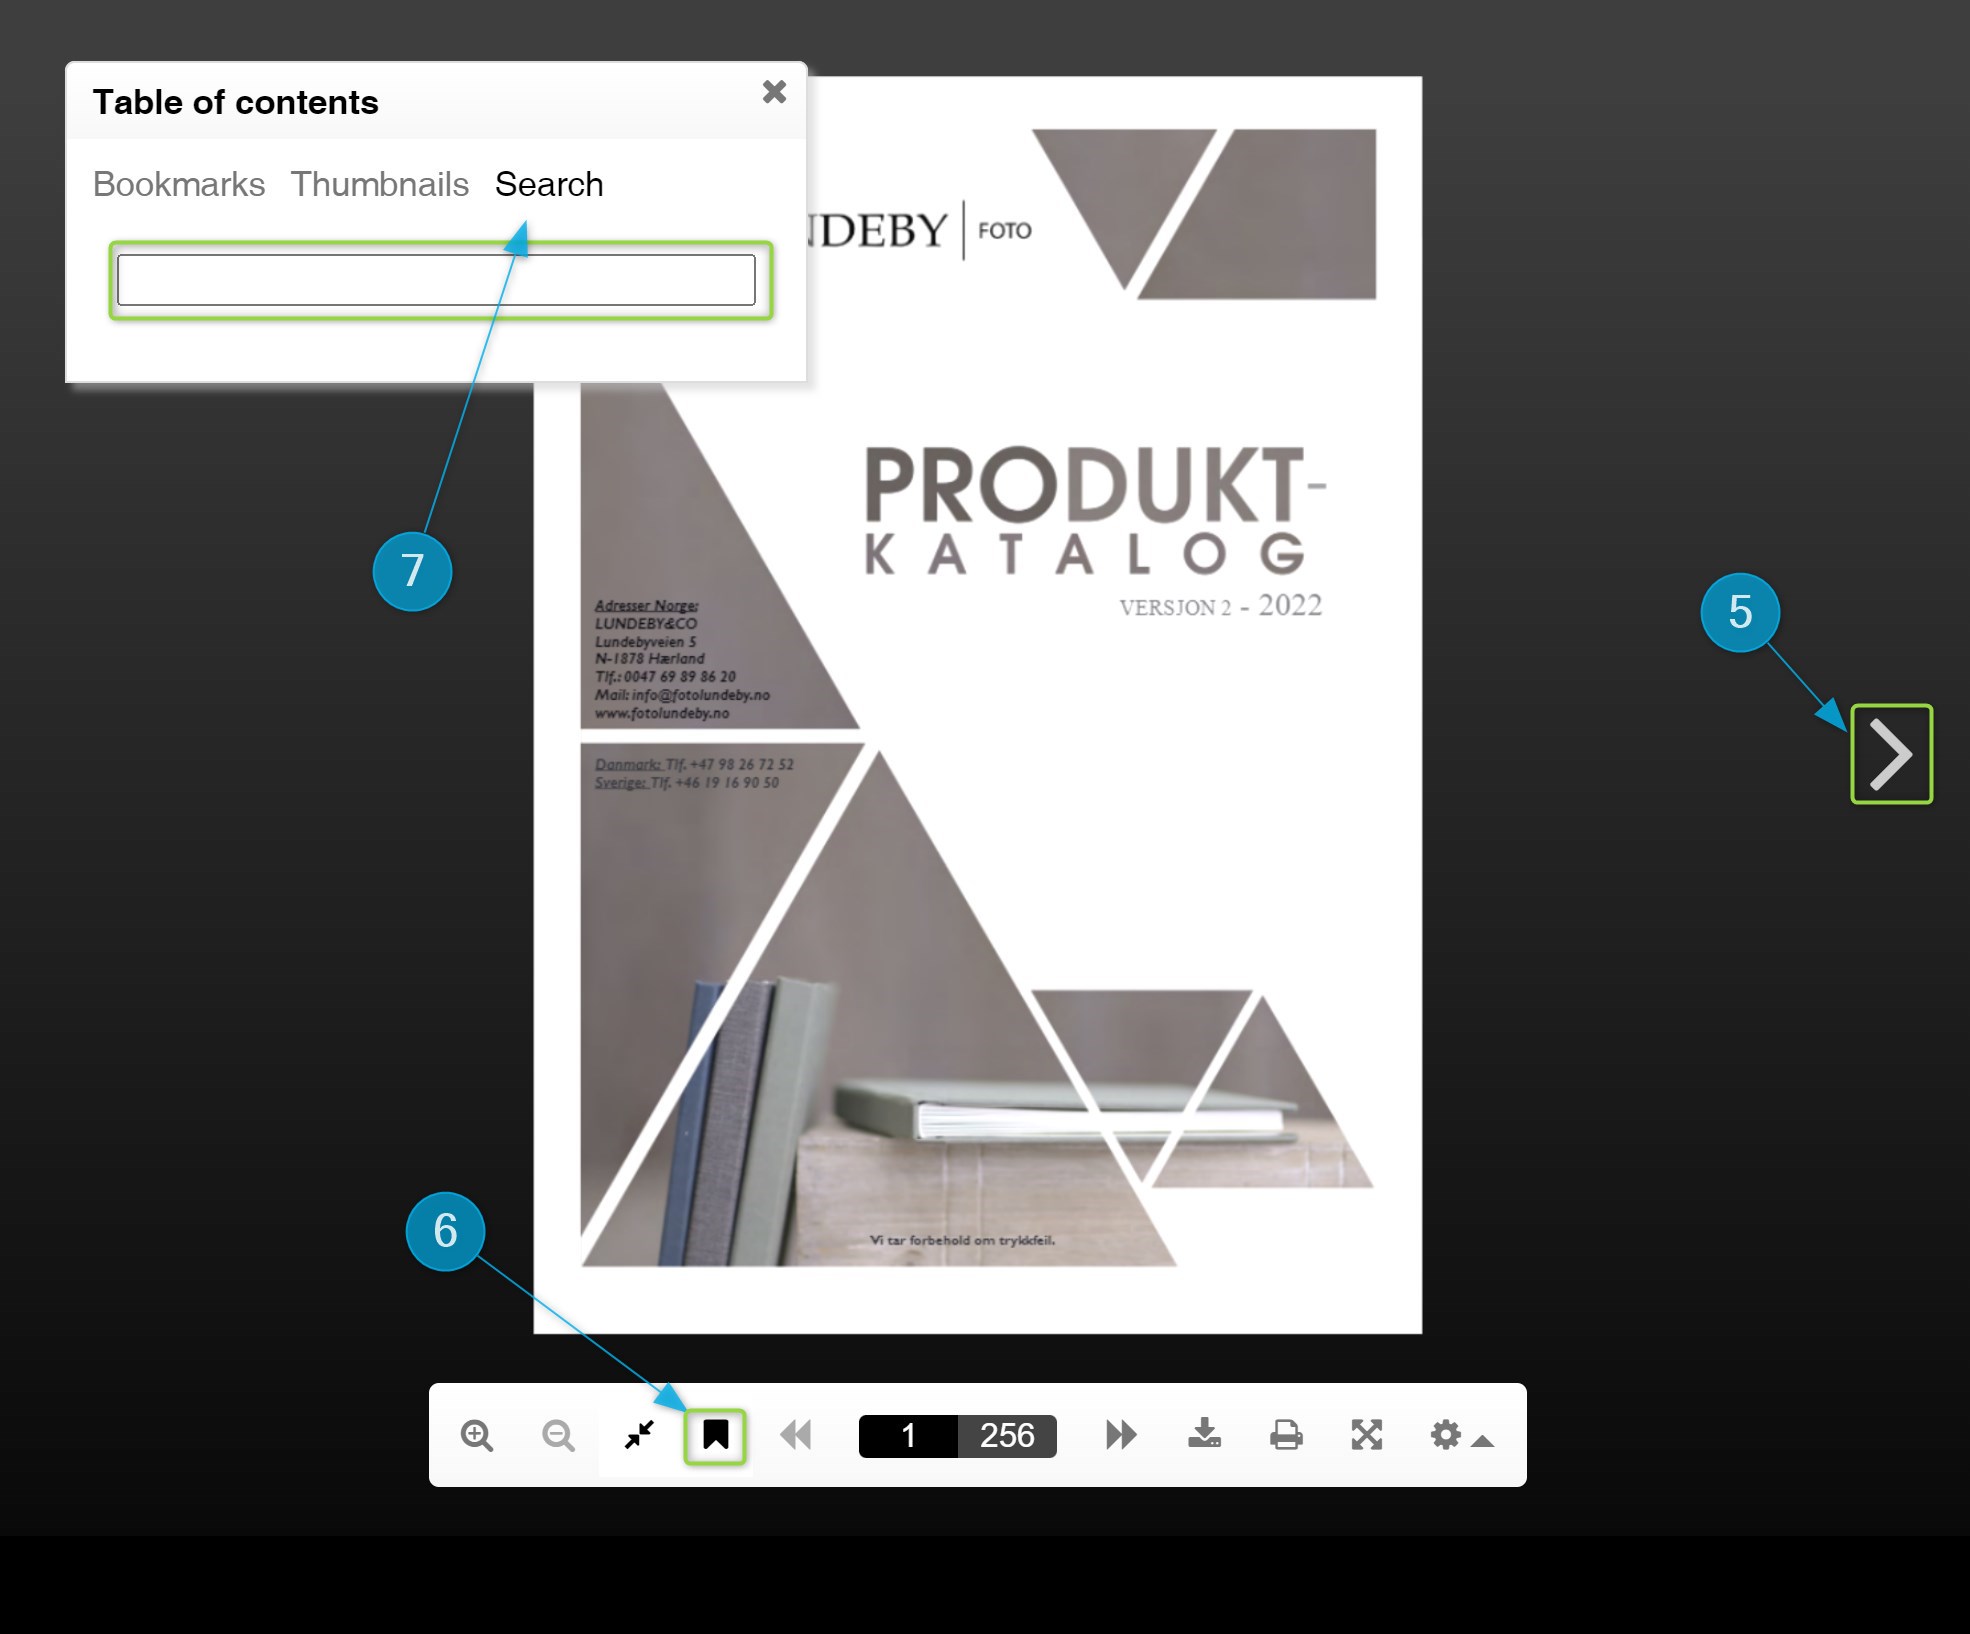The width and height of the screenshot is (1970, 1634).
Task: Expand the caret next to settings gear
Action: tap(1483, 1441)
